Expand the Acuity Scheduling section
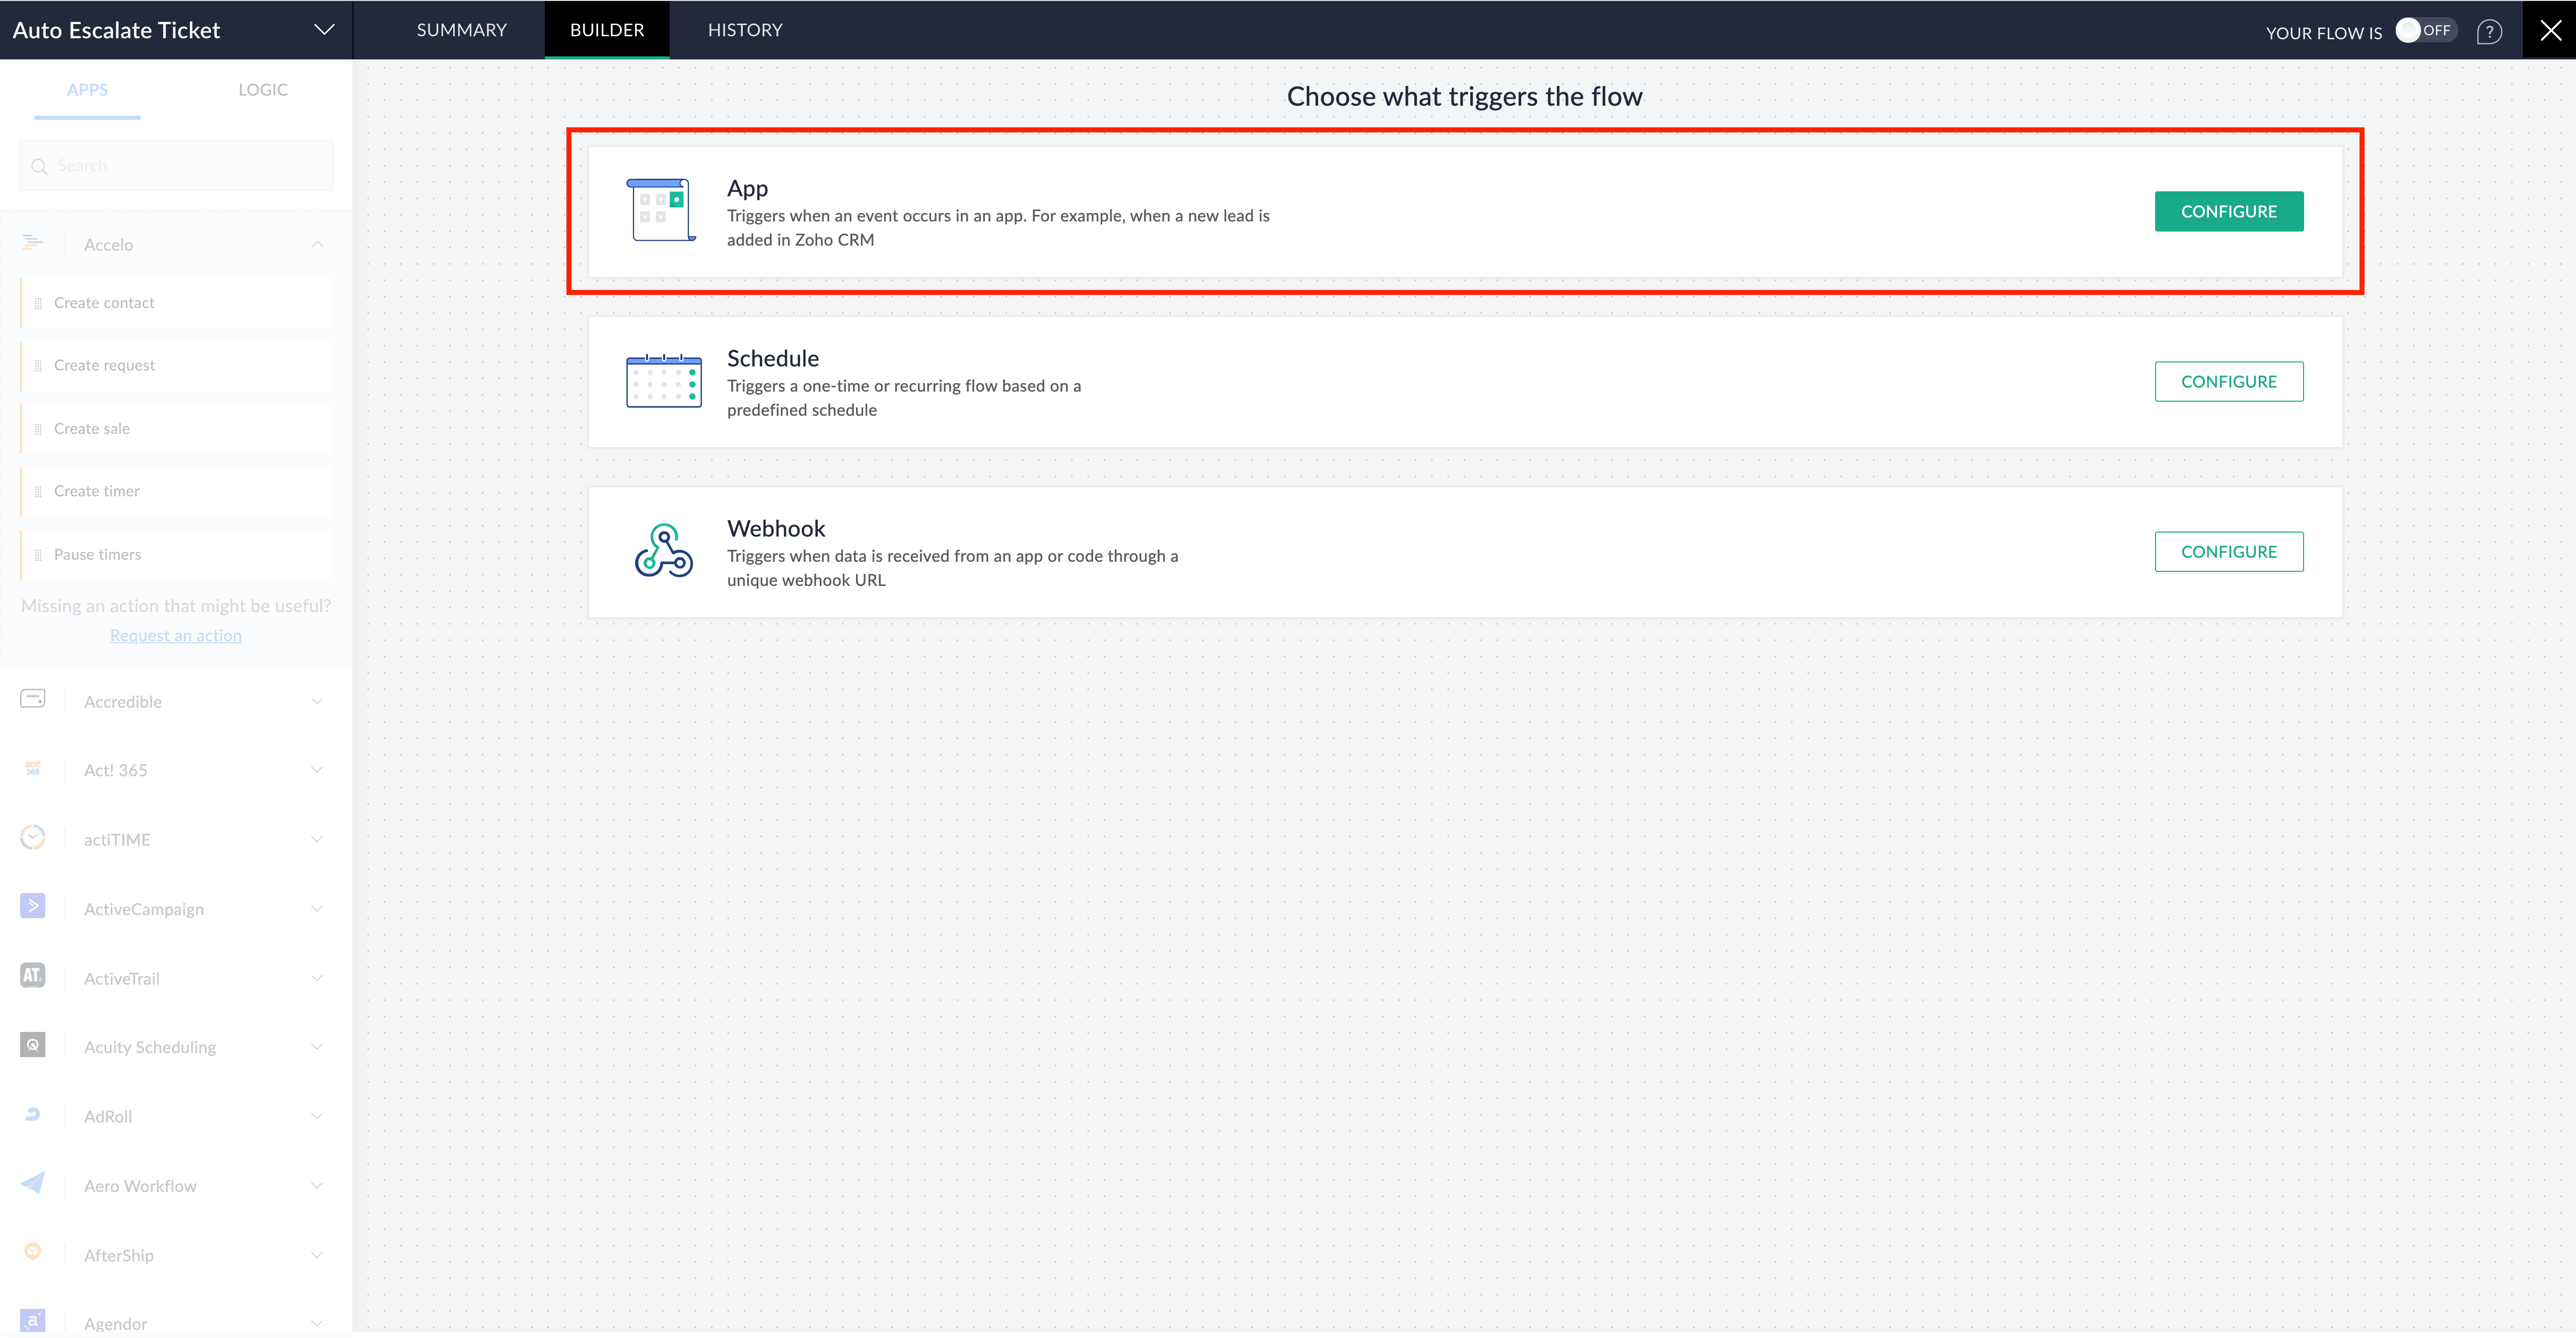Image resolution: width=2576 pixels, height=1338 pixels. pyautogui.click(x=317, y=1047)
